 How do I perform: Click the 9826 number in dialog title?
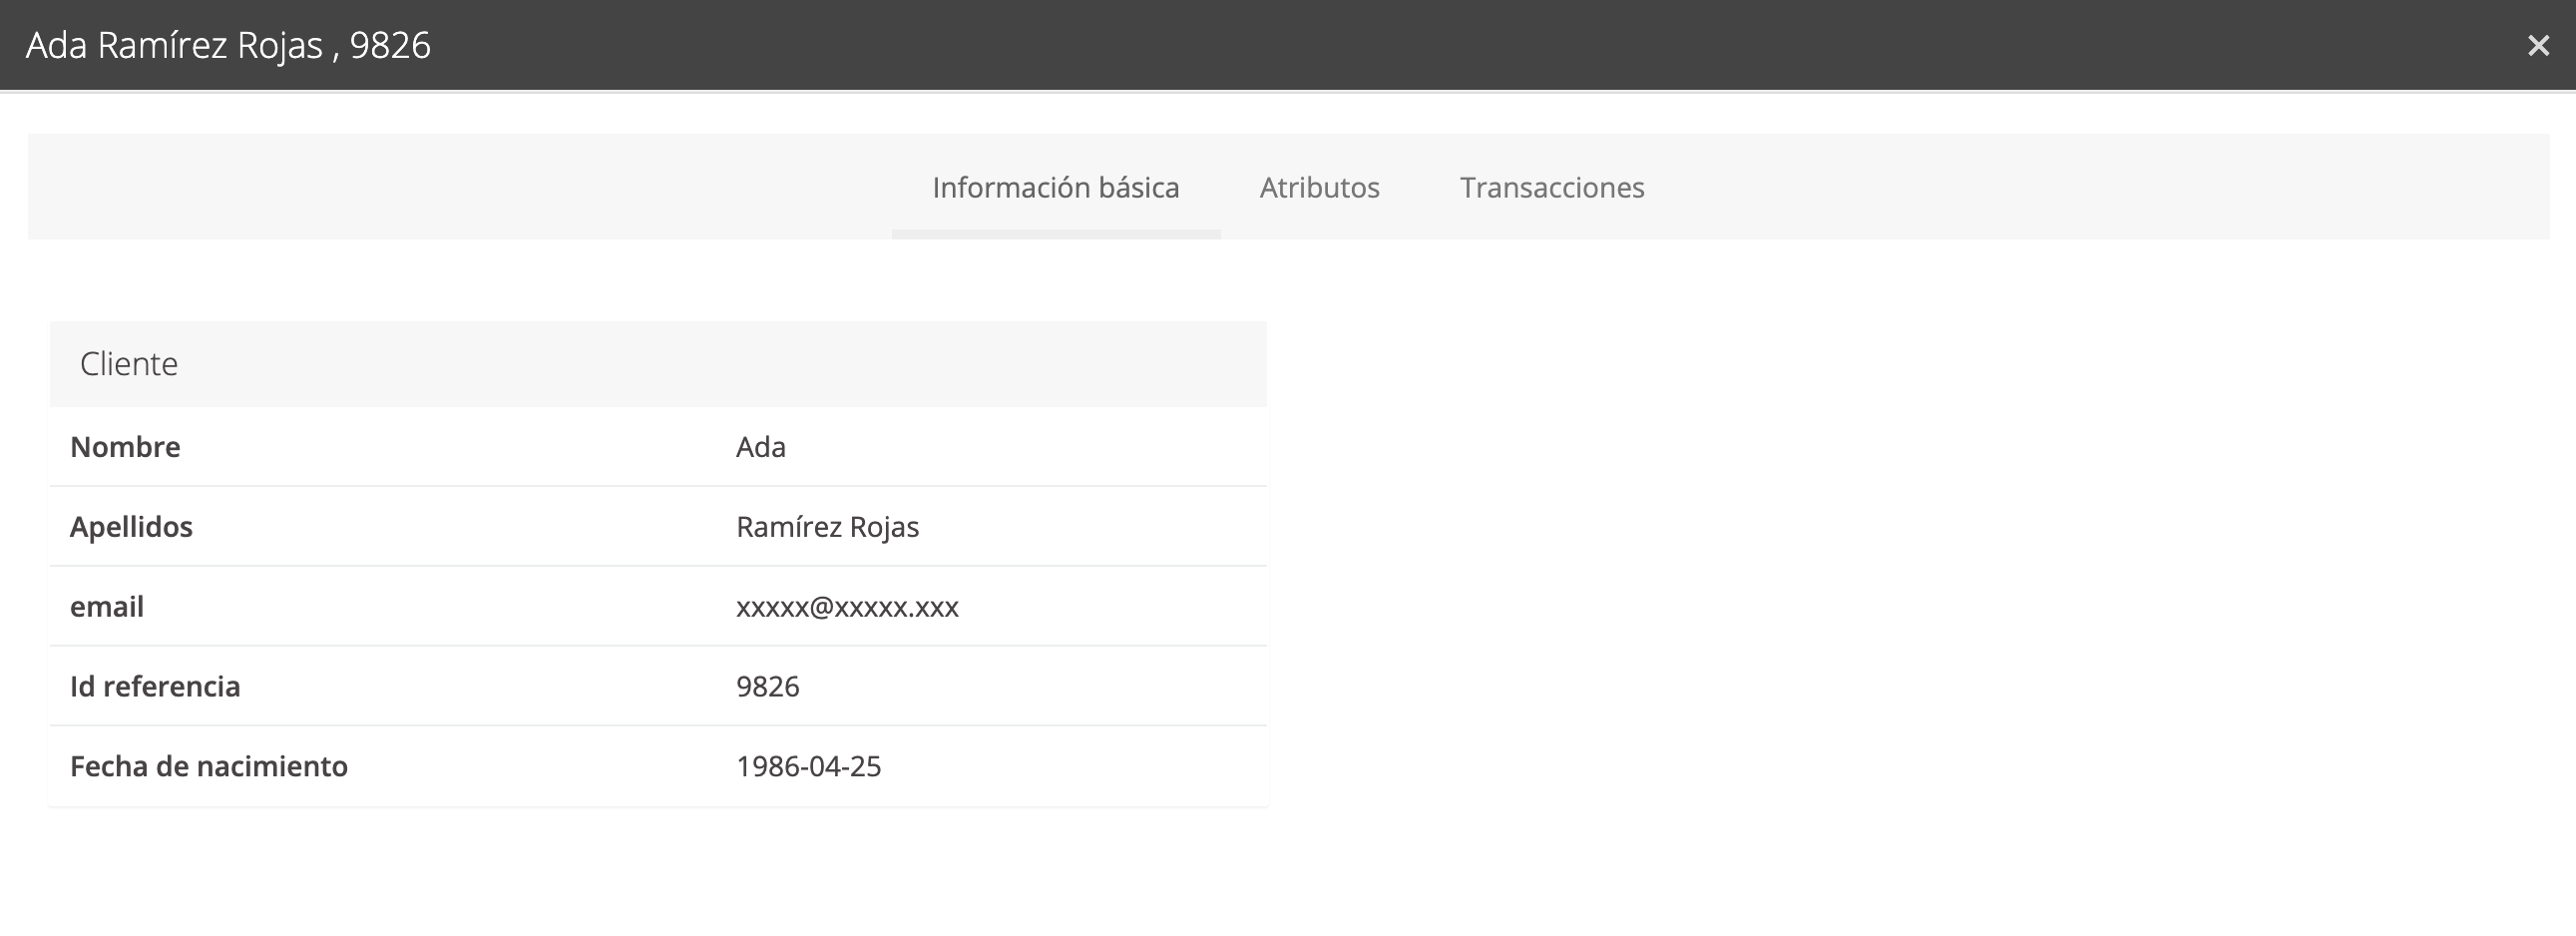[x=390, y=45]
